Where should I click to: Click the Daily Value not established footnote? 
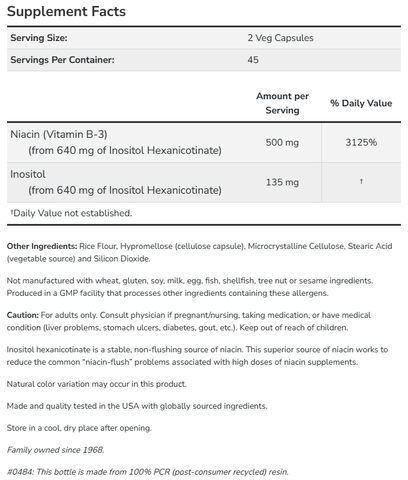(x=71, y=213)
